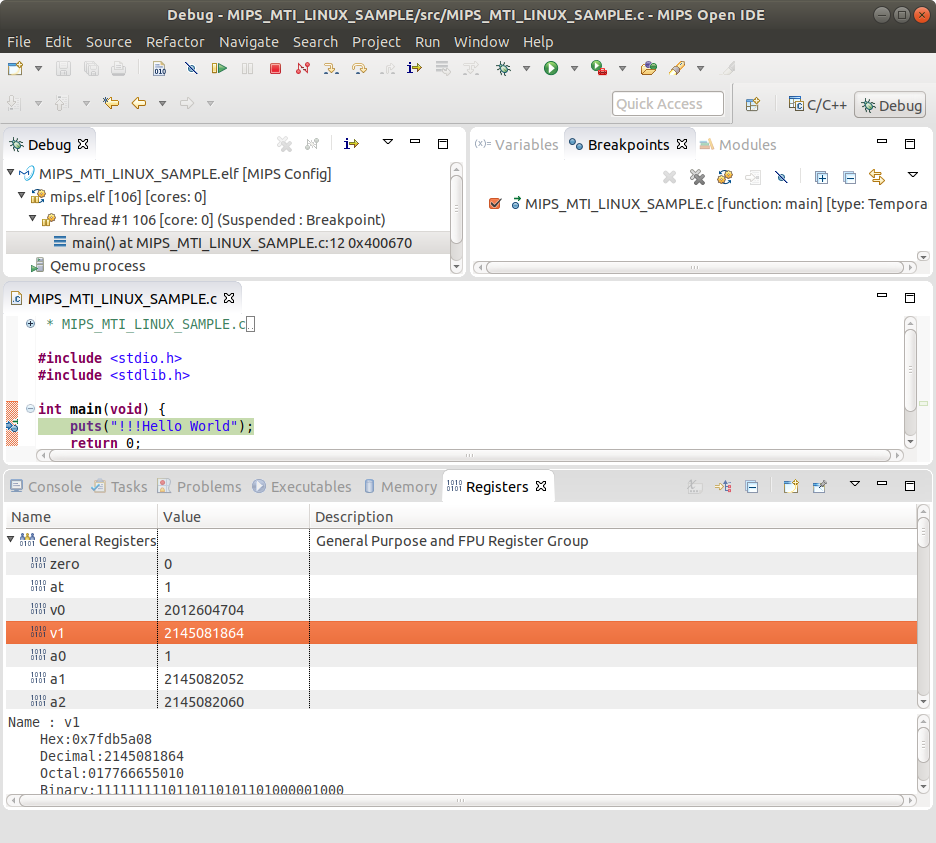Click the register detail pane horizontal scrollbar

pyautogui.click(x=461, y=800)
